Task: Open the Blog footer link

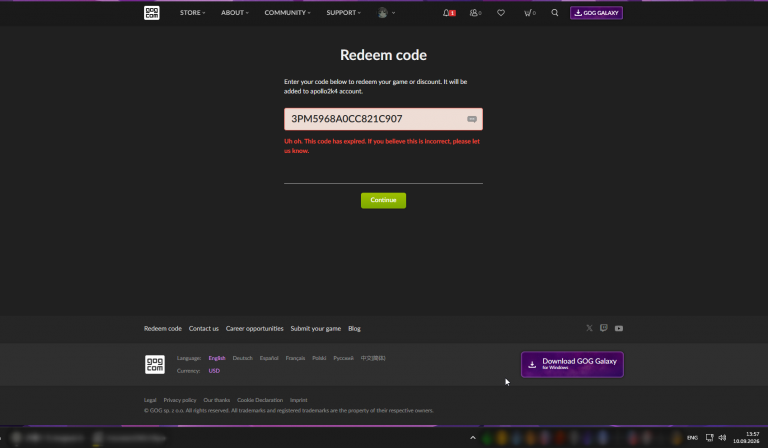Action: [354, 329]
